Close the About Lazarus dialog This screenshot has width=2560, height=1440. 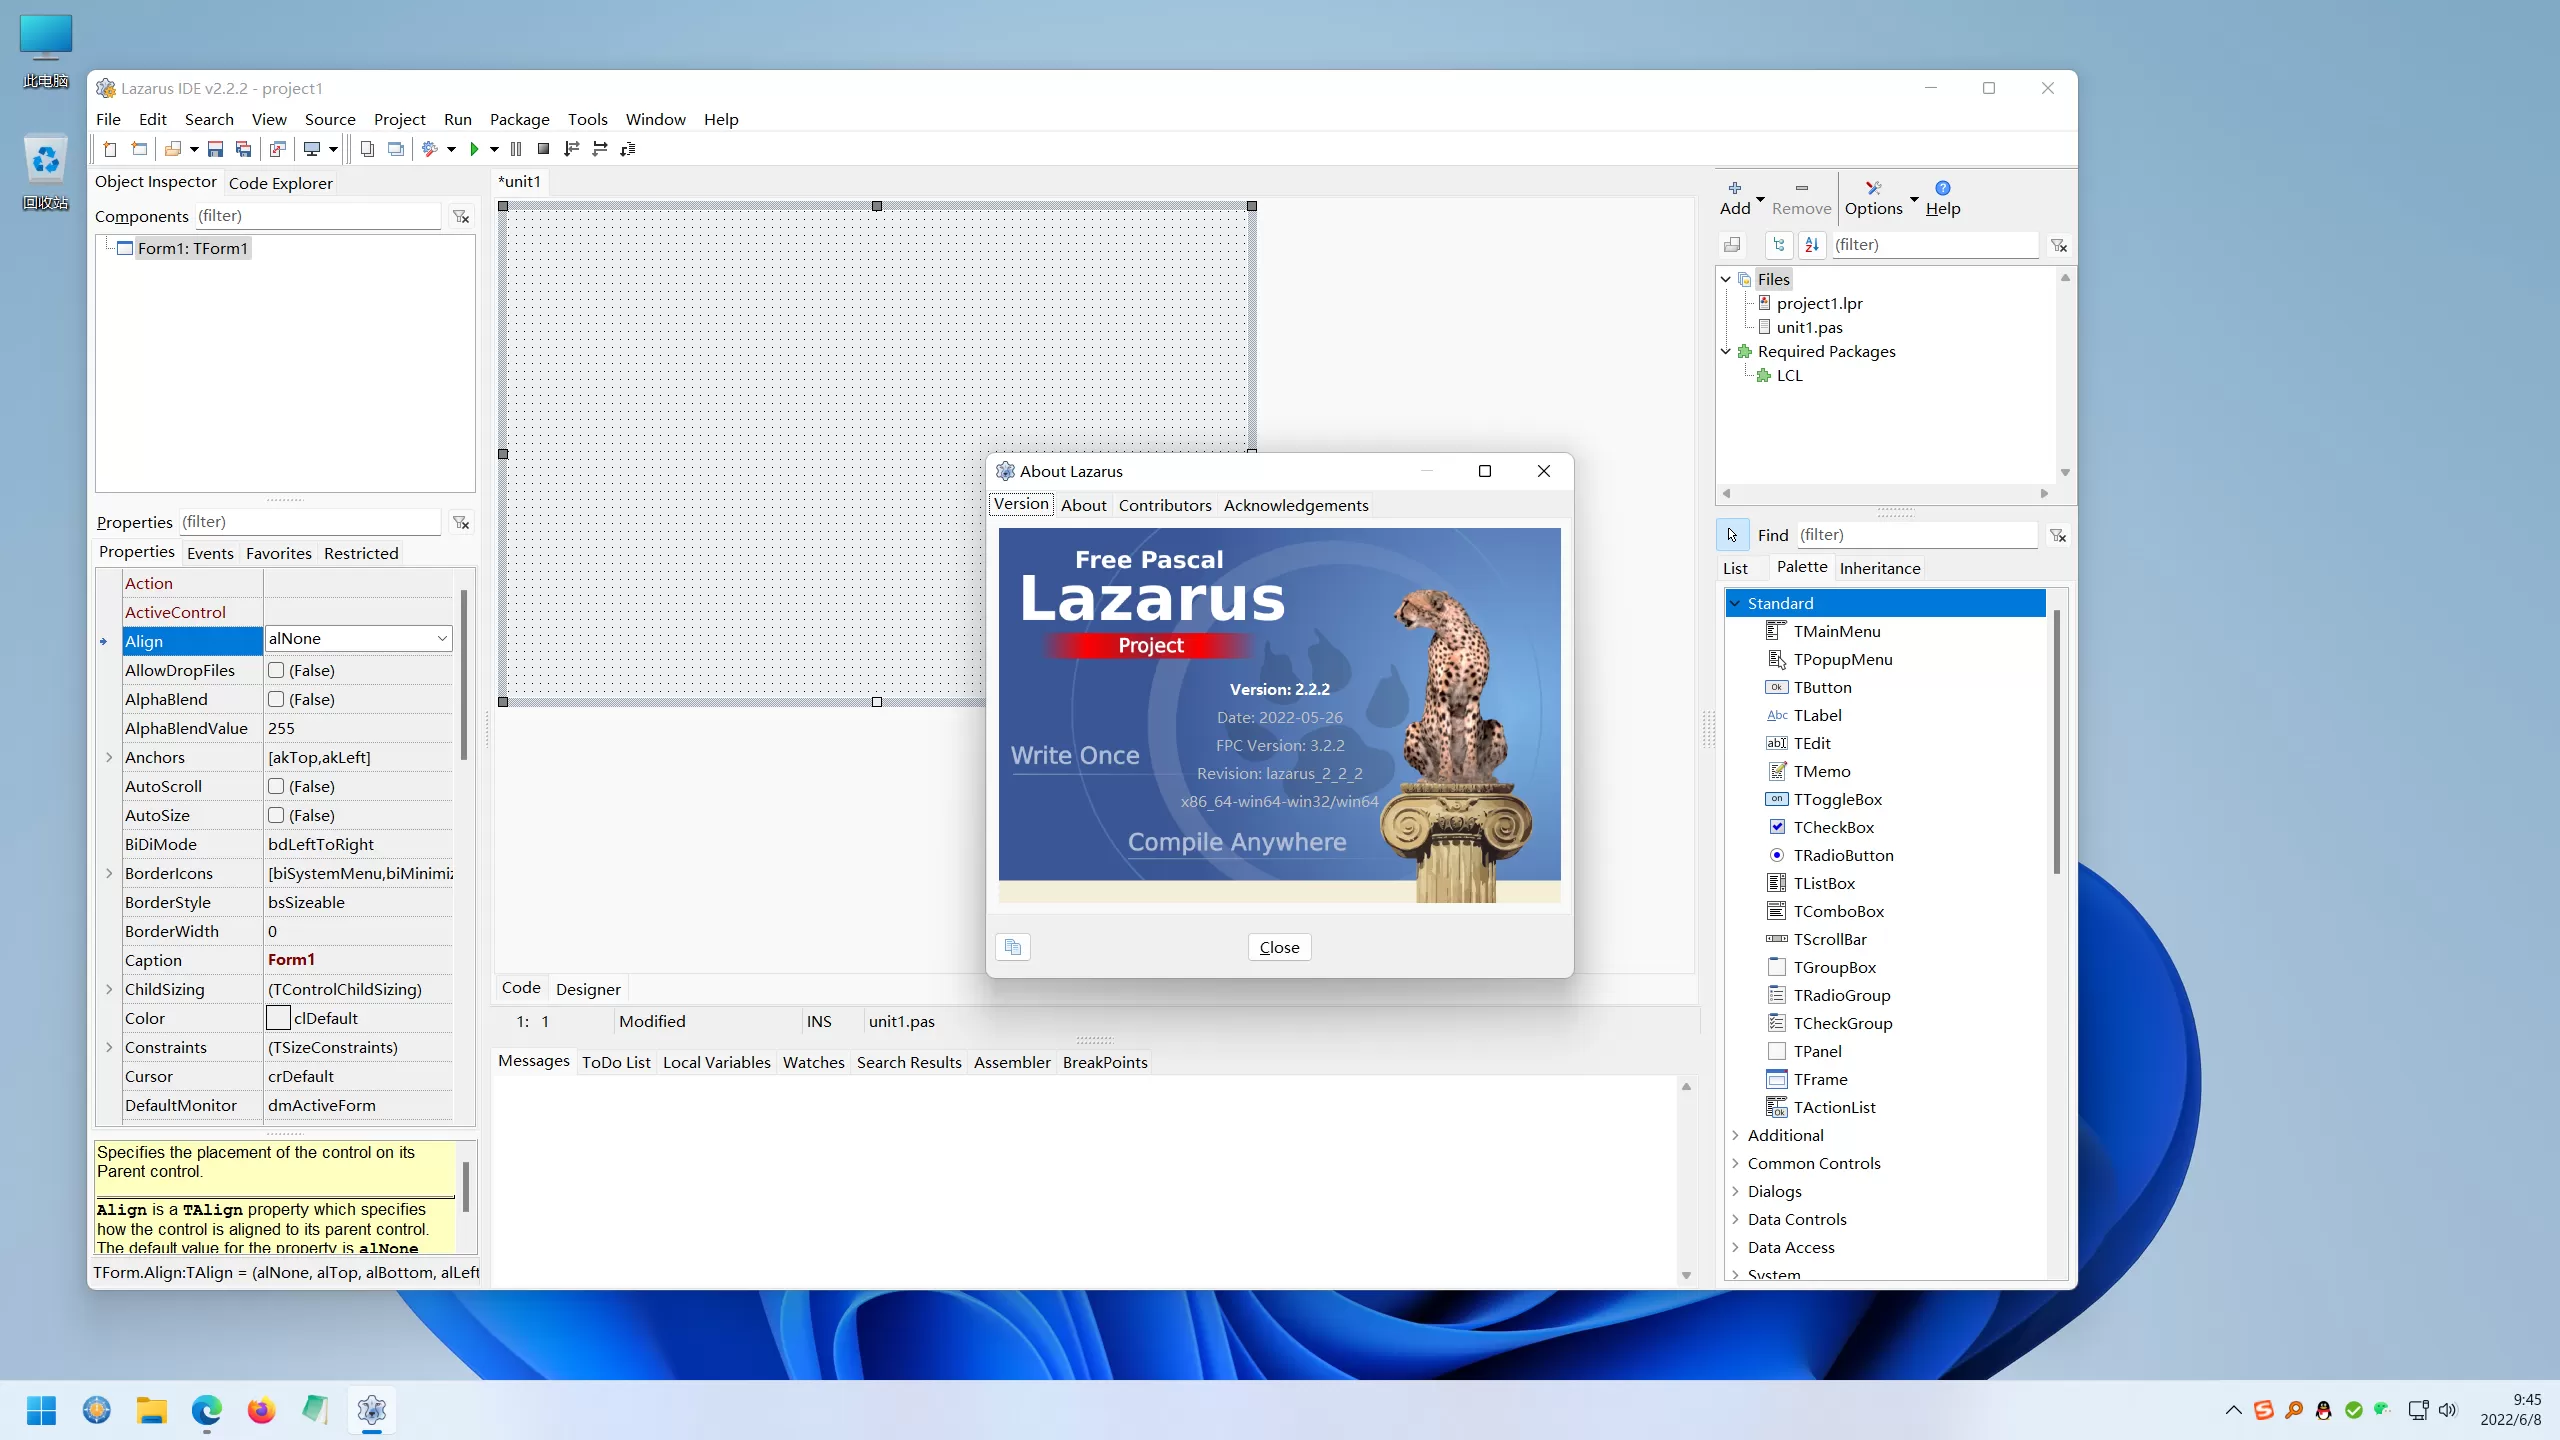tap(1278, 946)
